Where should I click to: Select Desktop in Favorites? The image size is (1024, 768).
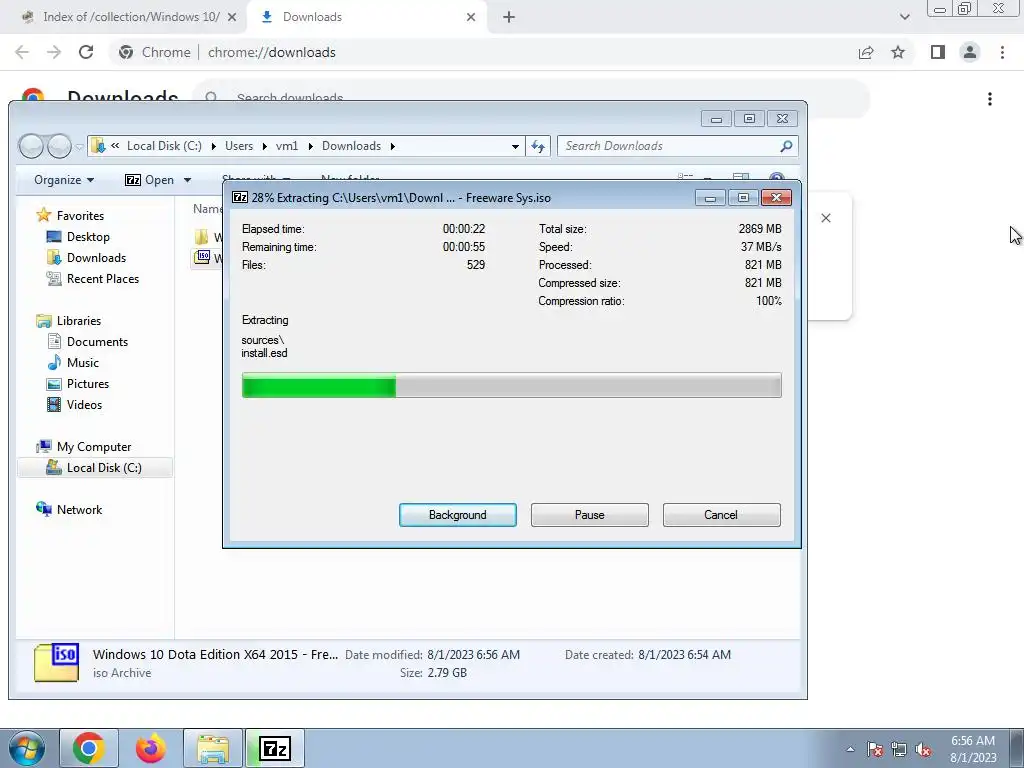click(x=88, y=236)
